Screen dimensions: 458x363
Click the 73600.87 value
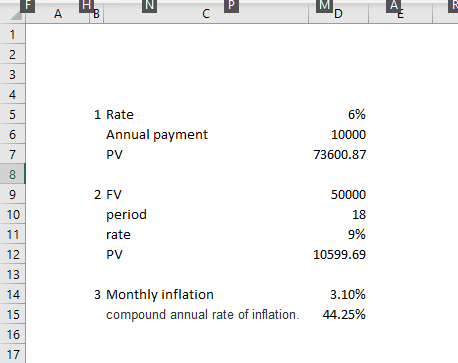(340, 155)
